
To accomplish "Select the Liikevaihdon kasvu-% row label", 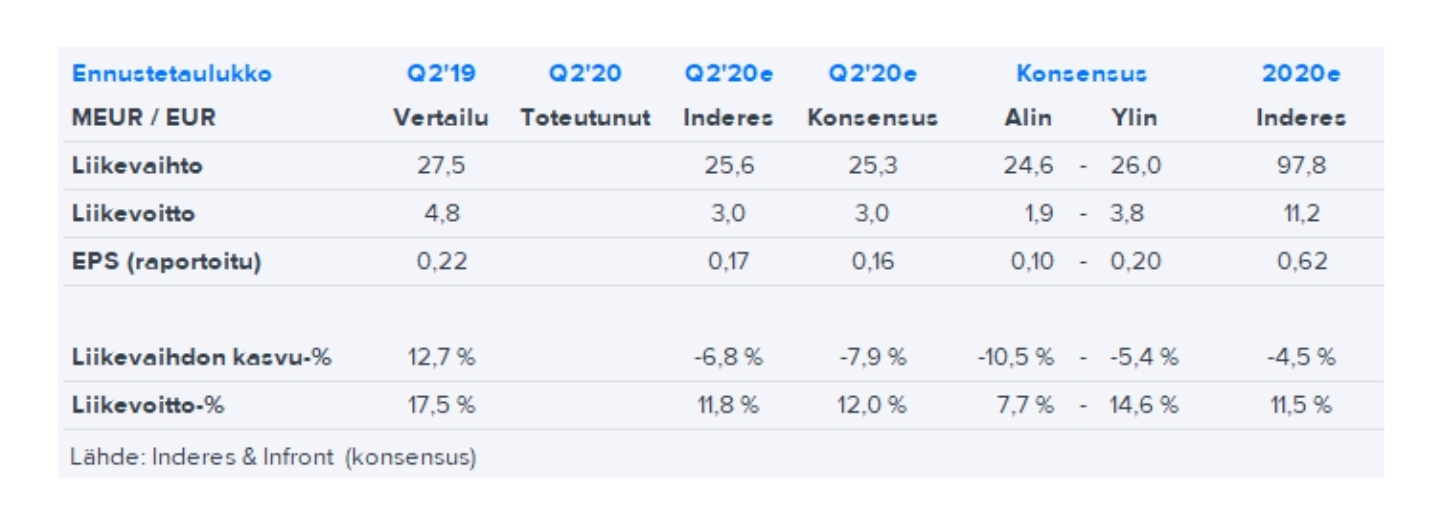I will 201,357.
